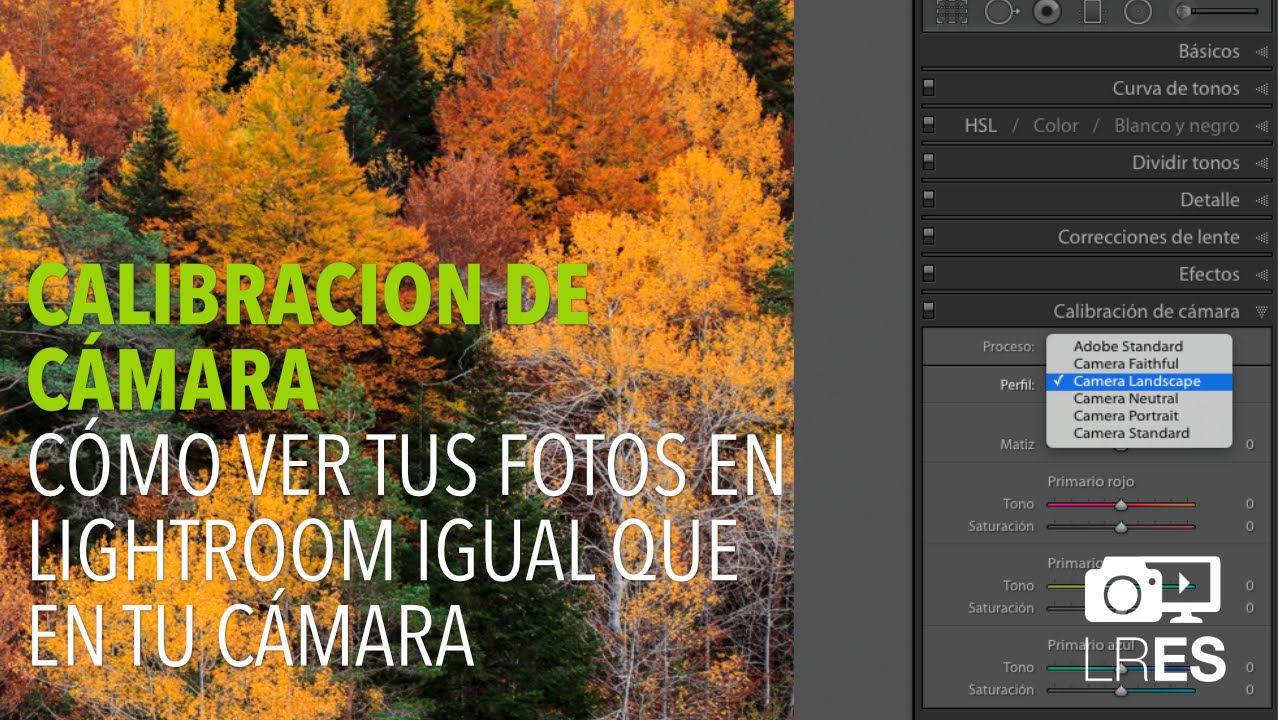Select the Red Eye Correction tool
Image resolution: width=1280 pixels, height=720 pixels.
tap(1047, 11)
